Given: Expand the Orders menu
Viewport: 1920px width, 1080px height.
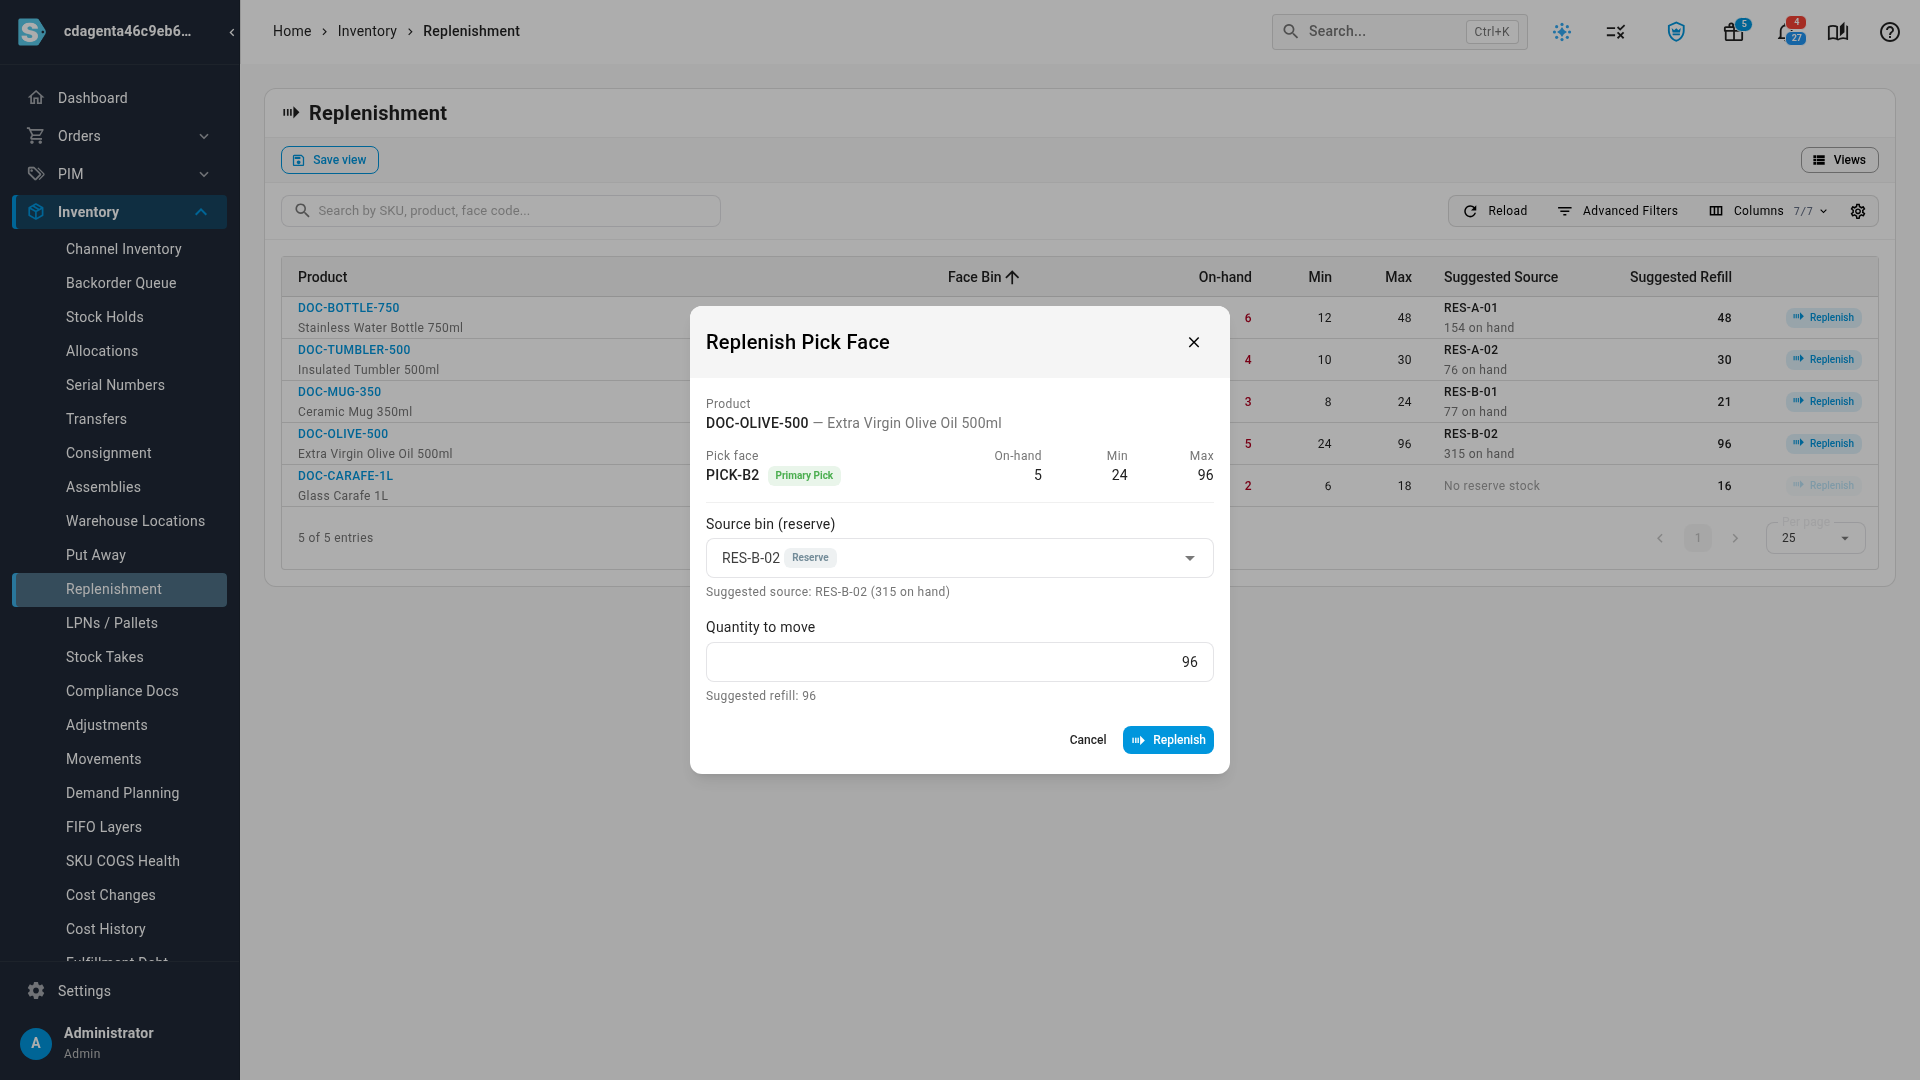Looking at the screenshot, I should pyautogui.click(x=119, y=136).
